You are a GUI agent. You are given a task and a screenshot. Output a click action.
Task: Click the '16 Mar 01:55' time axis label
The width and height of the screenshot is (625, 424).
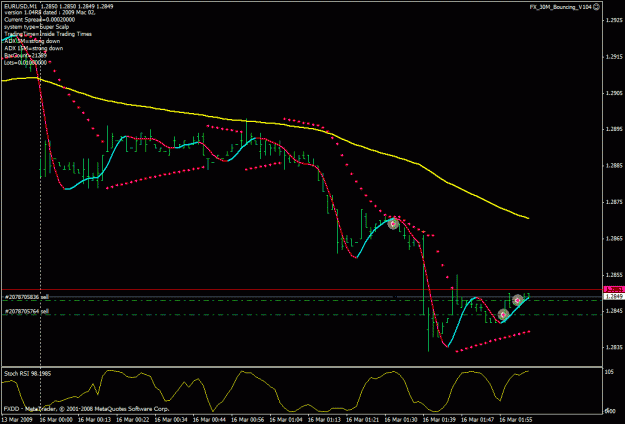pos(516,420)
